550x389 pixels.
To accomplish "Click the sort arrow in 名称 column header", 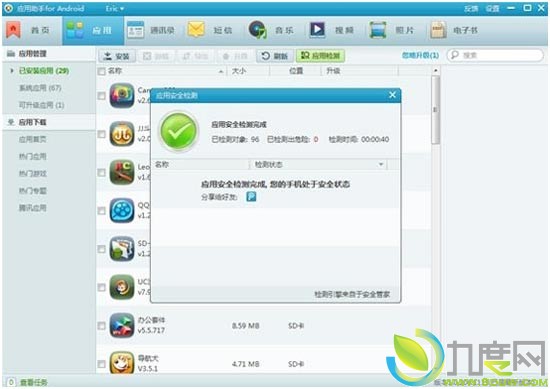I will click(x=221, y=71).
